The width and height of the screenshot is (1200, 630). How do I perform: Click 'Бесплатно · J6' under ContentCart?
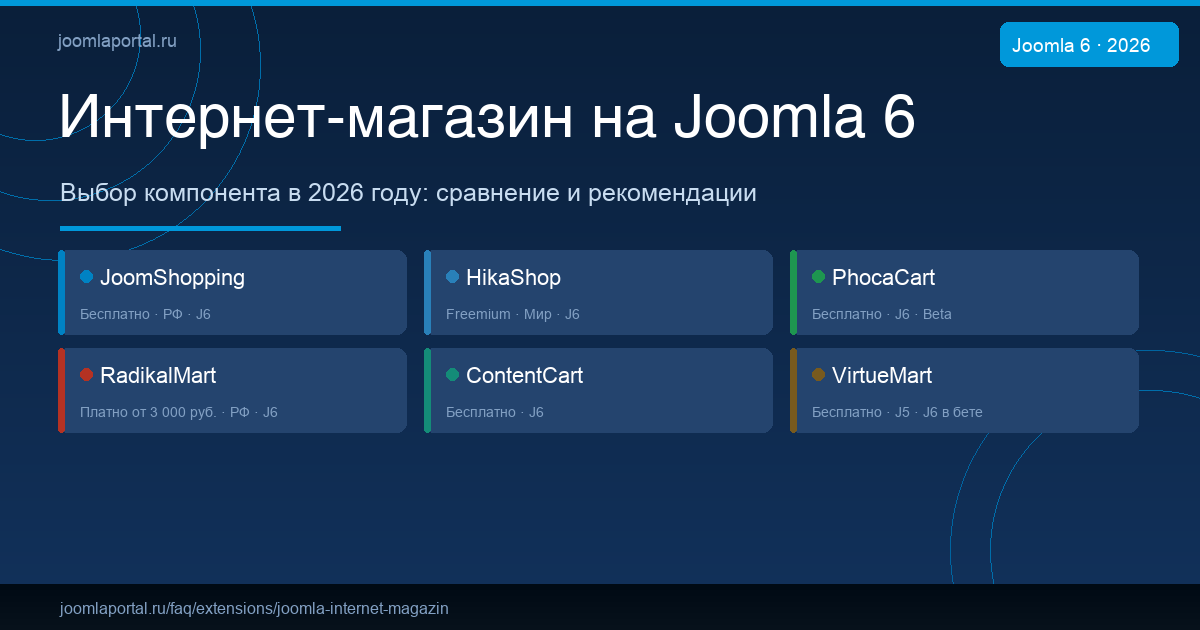tap(494, 412)
